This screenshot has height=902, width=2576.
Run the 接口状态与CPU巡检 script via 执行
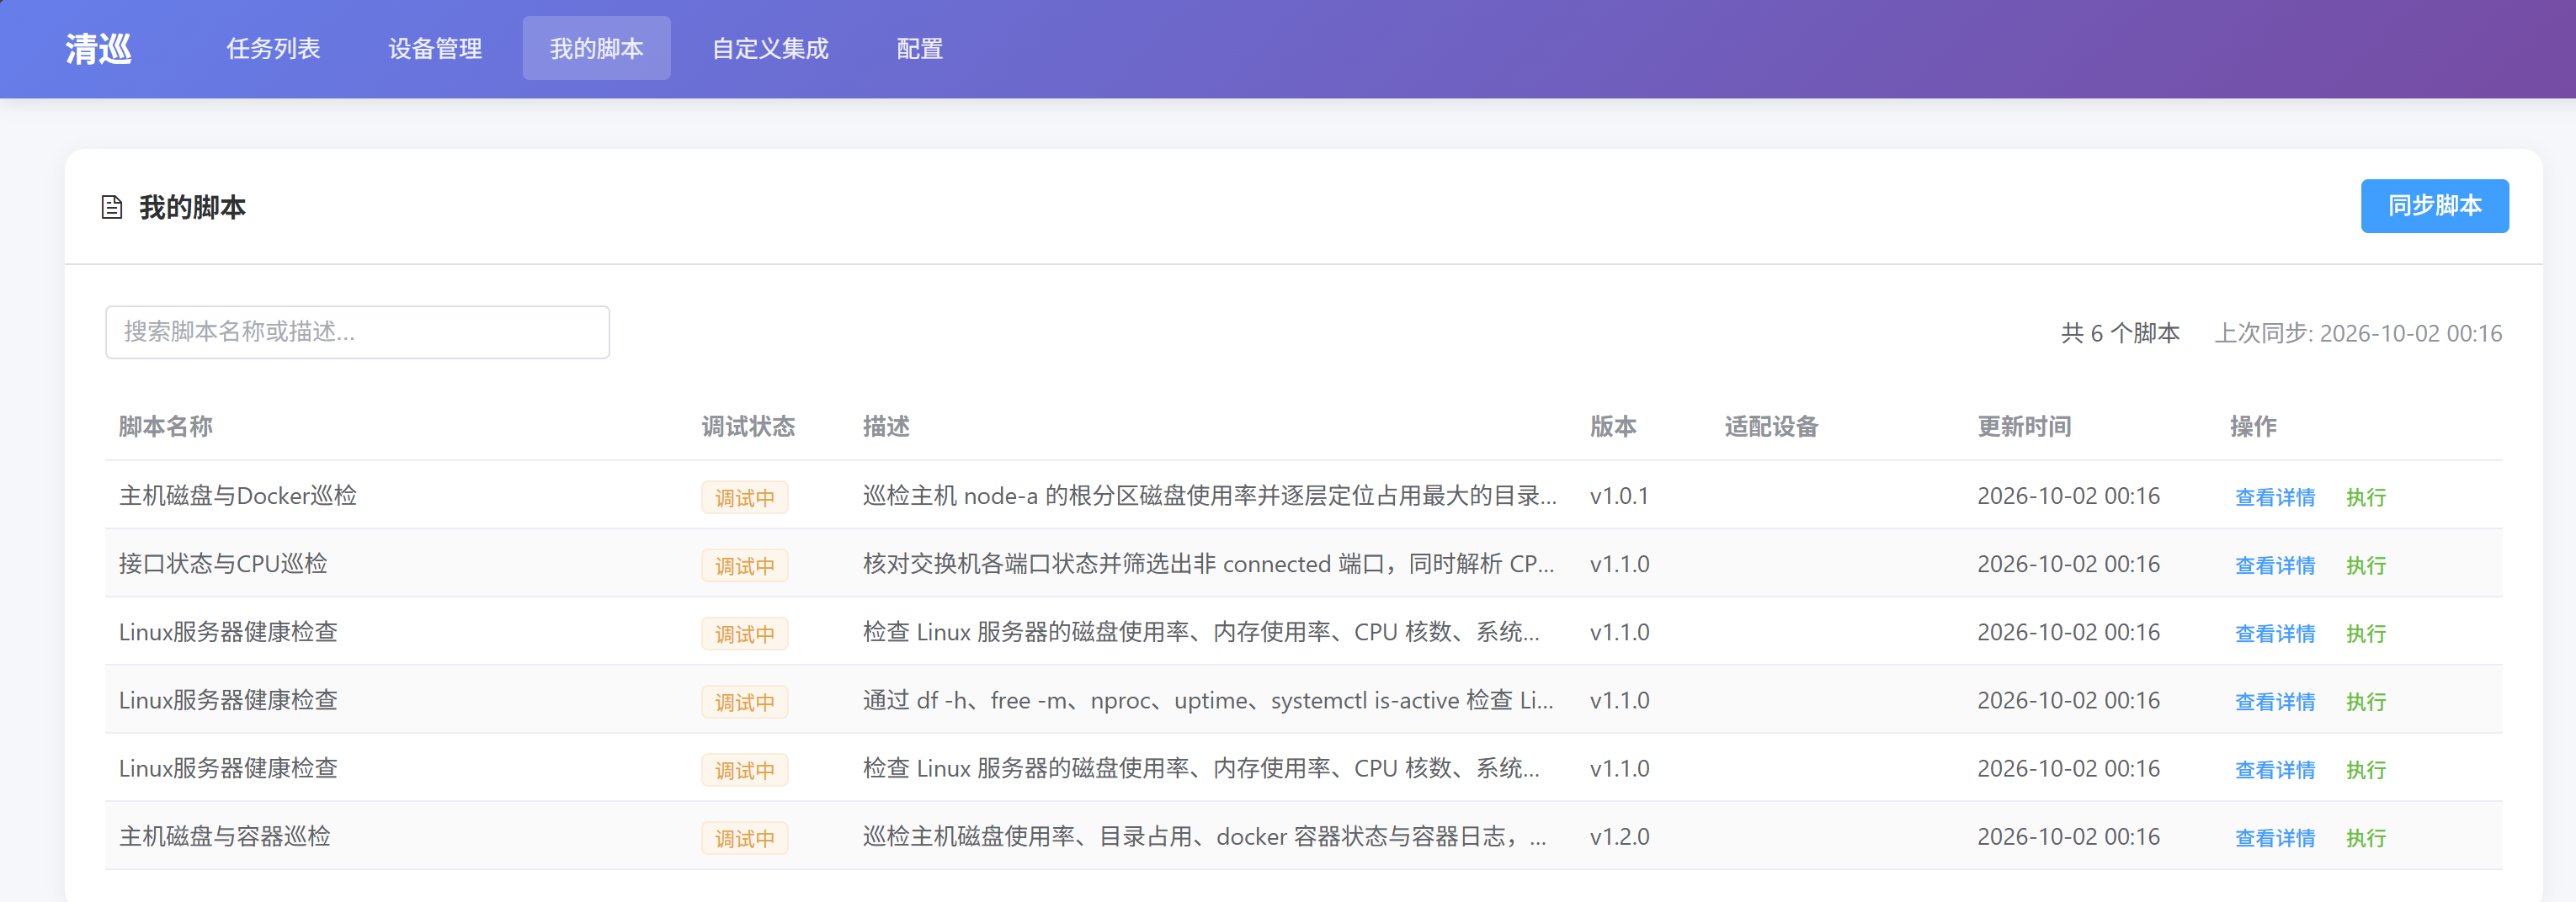coord(2366,565)
